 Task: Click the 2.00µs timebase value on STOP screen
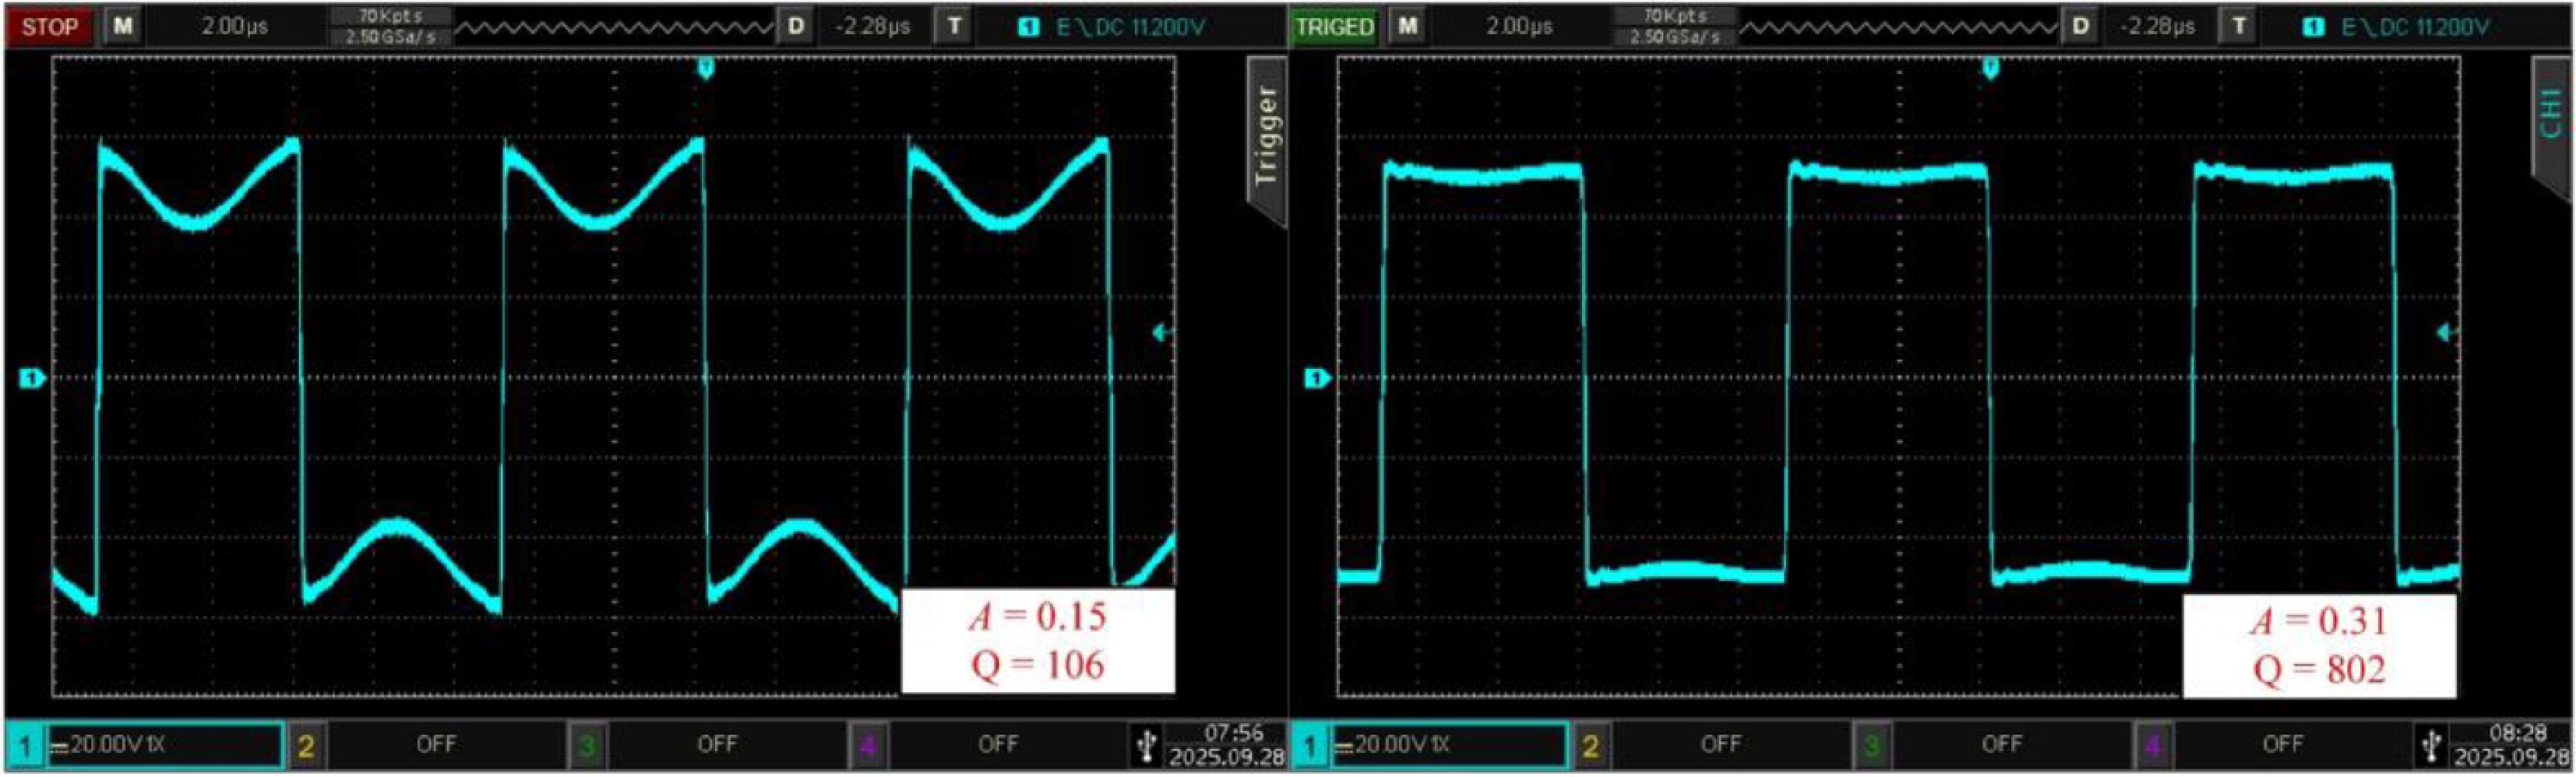pyautogui.click(x=234, y=26)
